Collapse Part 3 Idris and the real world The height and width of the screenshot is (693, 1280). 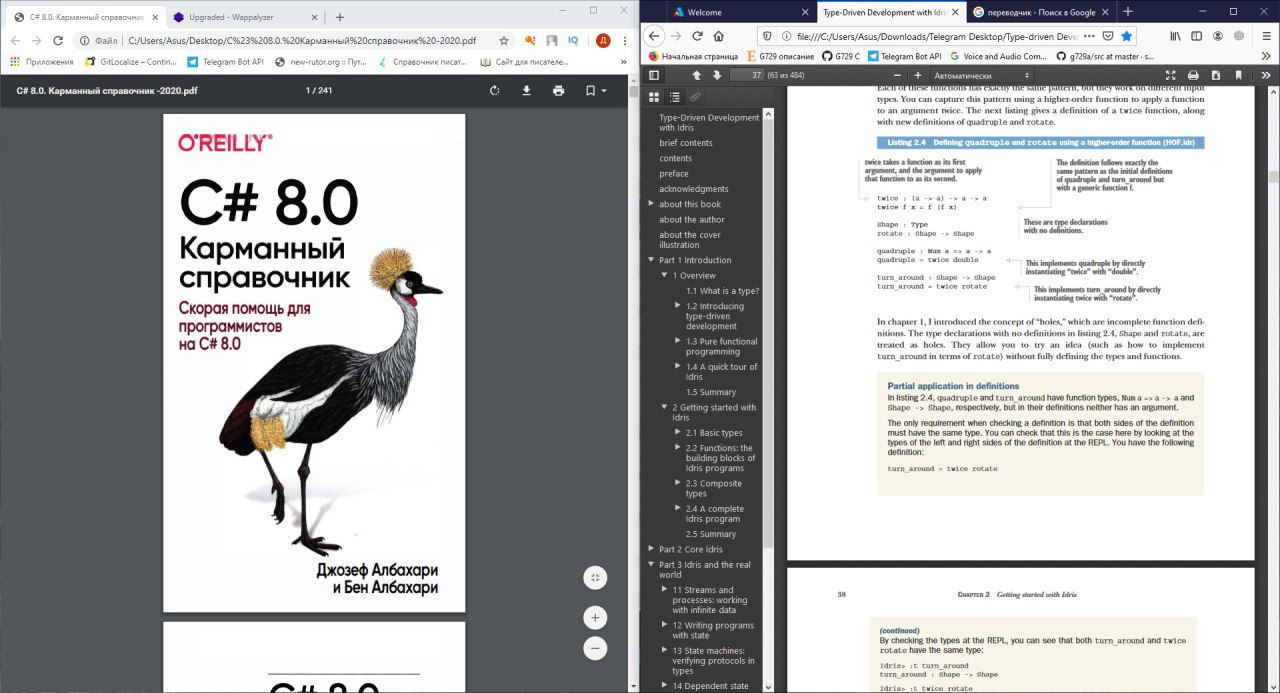[x=652, y=565]
